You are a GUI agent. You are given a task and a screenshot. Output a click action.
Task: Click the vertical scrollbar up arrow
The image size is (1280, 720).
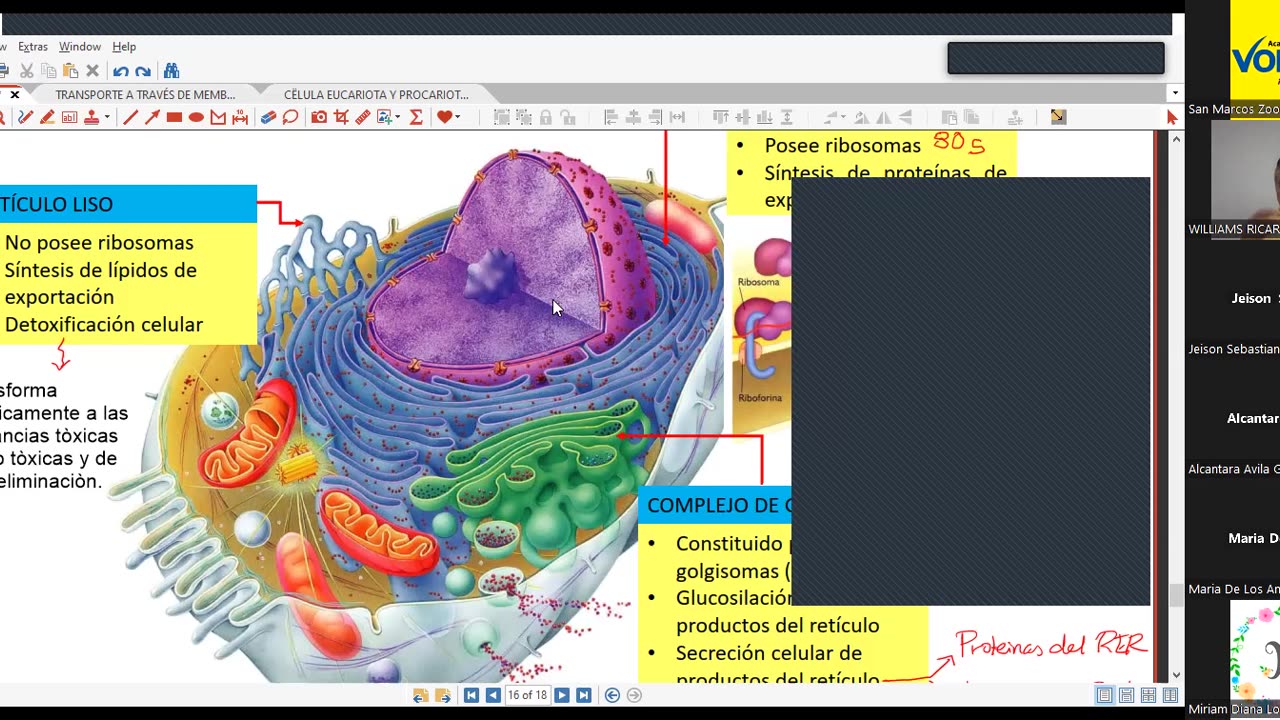tap(1176, 139)
